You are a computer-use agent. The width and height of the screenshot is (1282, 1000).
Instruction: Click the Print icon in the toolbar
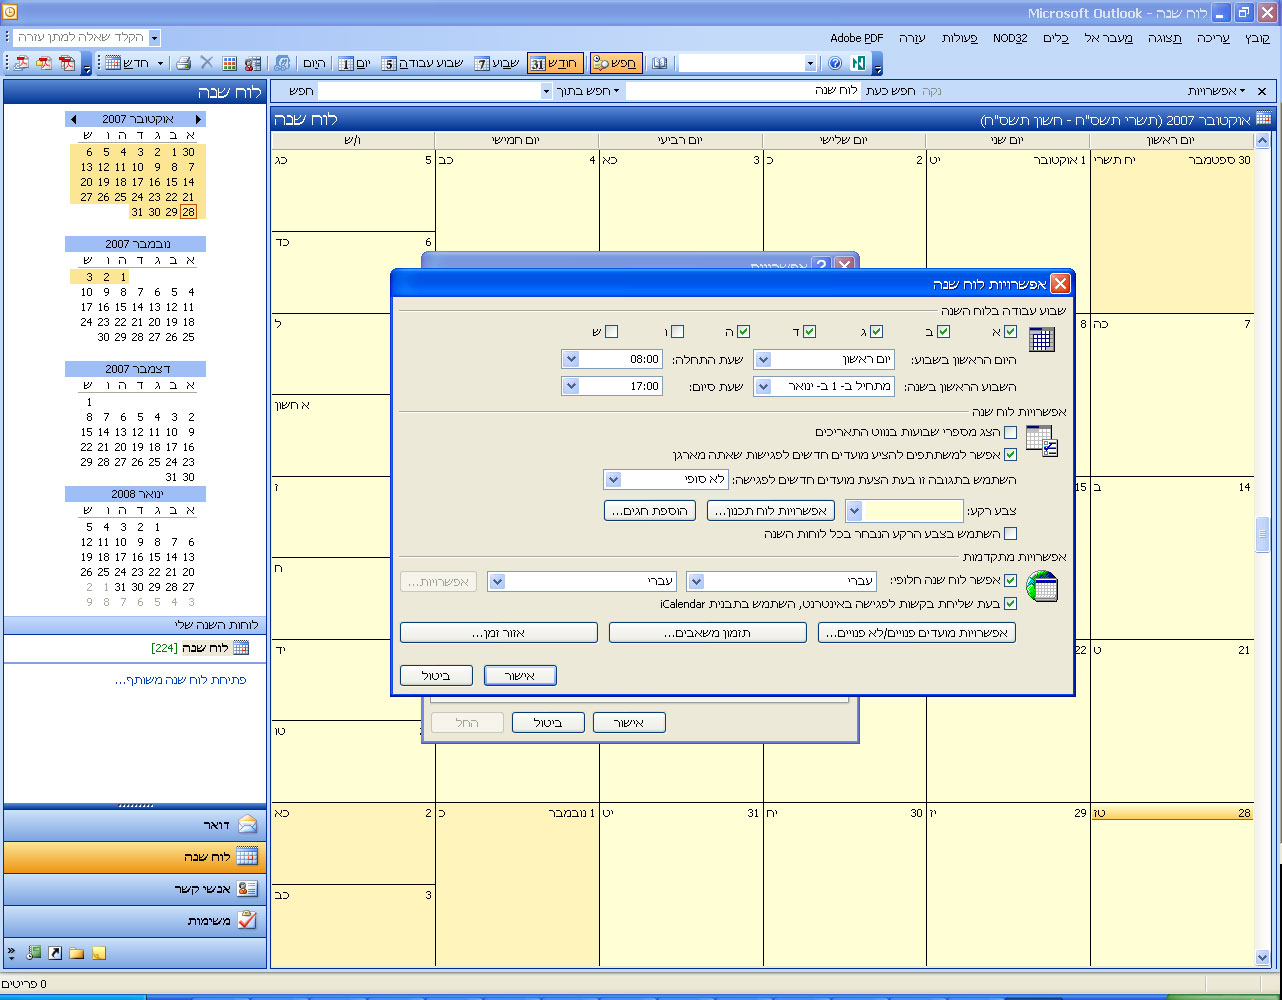[183, 63]
